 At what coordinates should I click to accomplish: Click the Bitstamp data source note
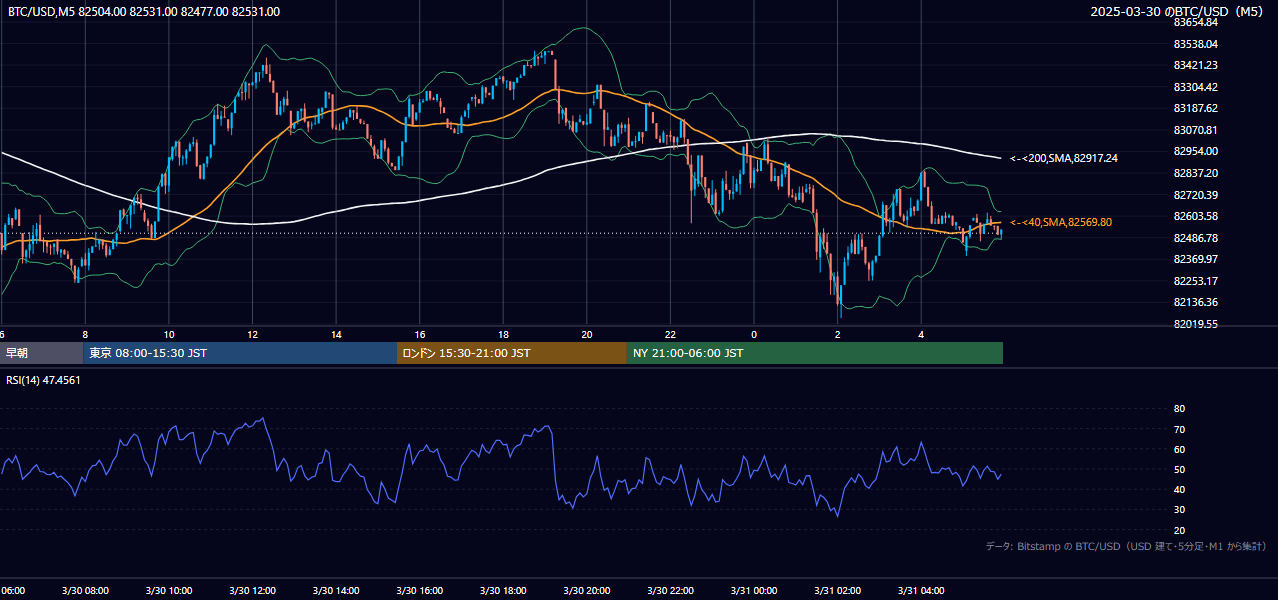coord(1126,546)
